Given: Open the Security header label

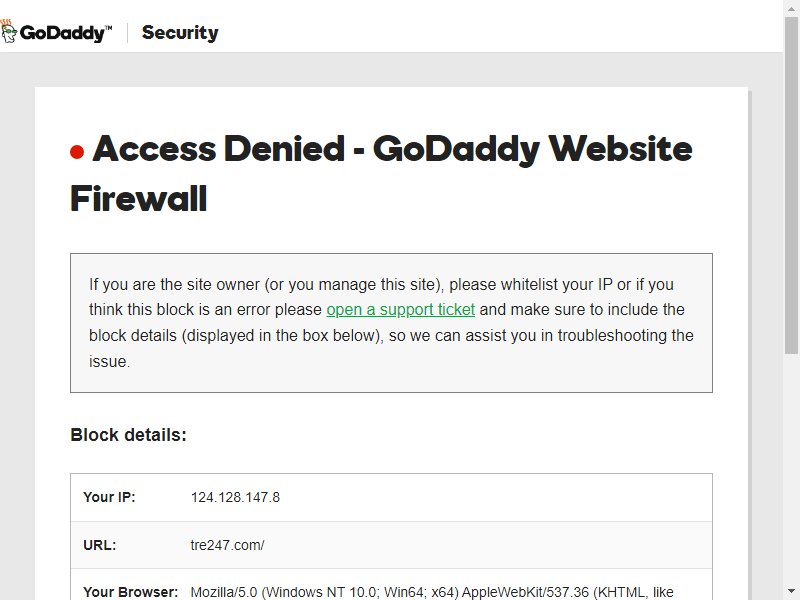Looking at the screenshot, I should pyautogui.click(x=180, y=33).
